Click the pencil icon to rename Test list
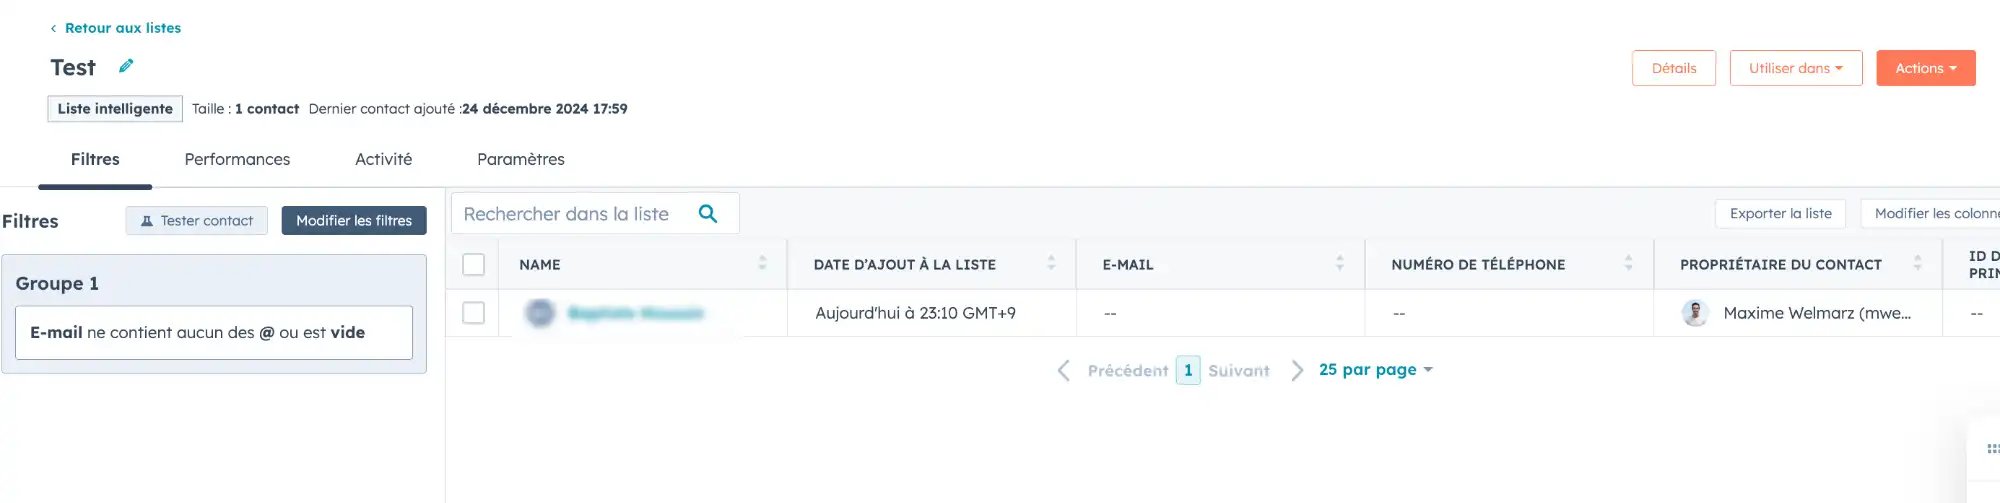Viewport: 2000px width, 503px height. pyautogui.click(x=126, y=66)
